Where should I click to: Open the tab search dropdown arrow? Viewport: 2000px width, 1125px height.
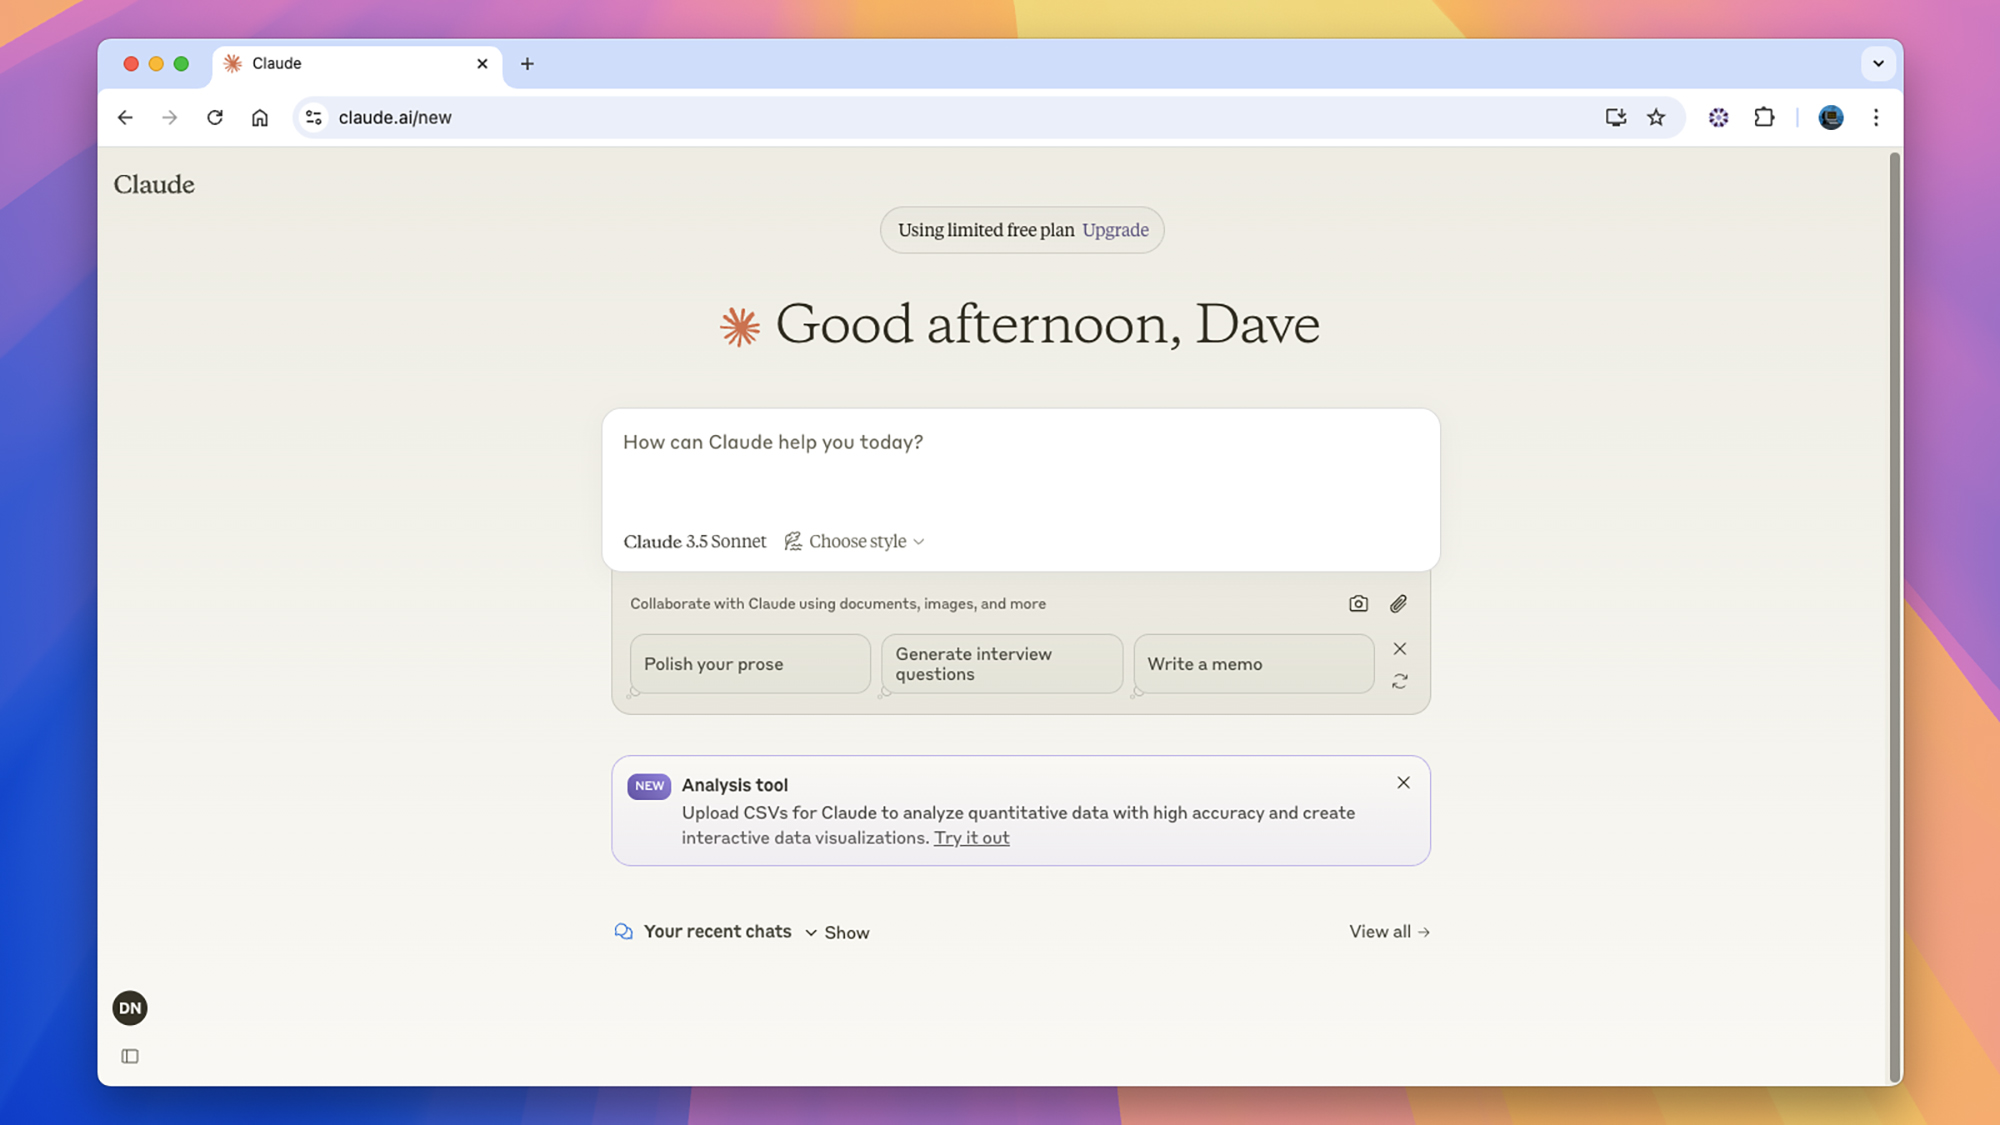click(1878, 64)
